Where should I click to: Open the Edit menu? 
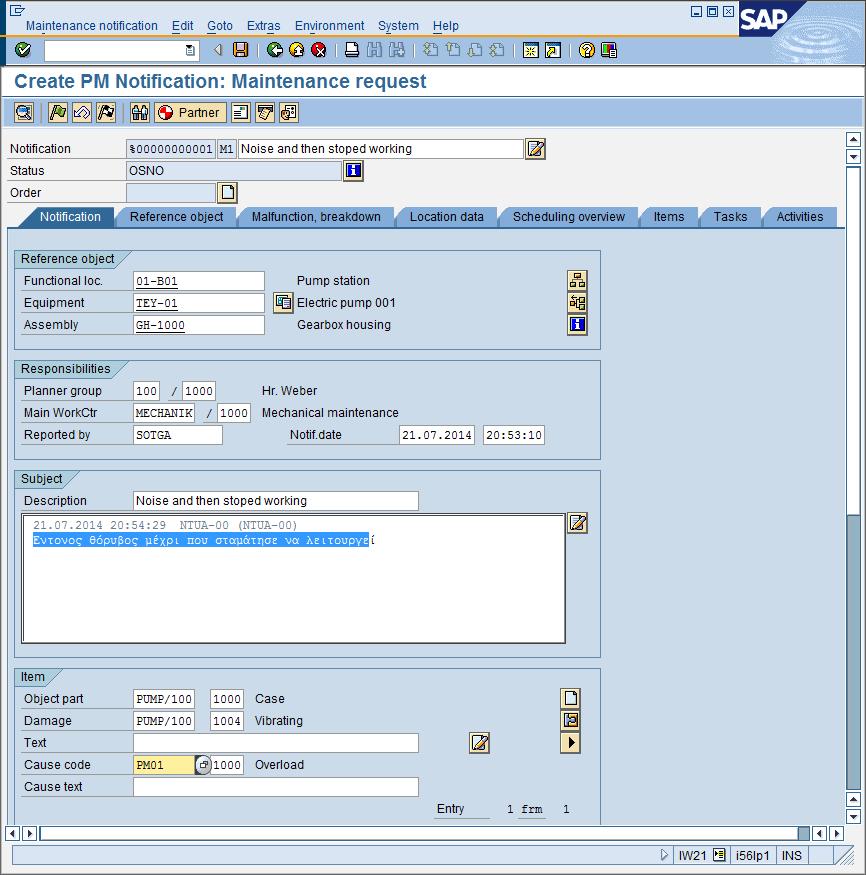(182, 26)
